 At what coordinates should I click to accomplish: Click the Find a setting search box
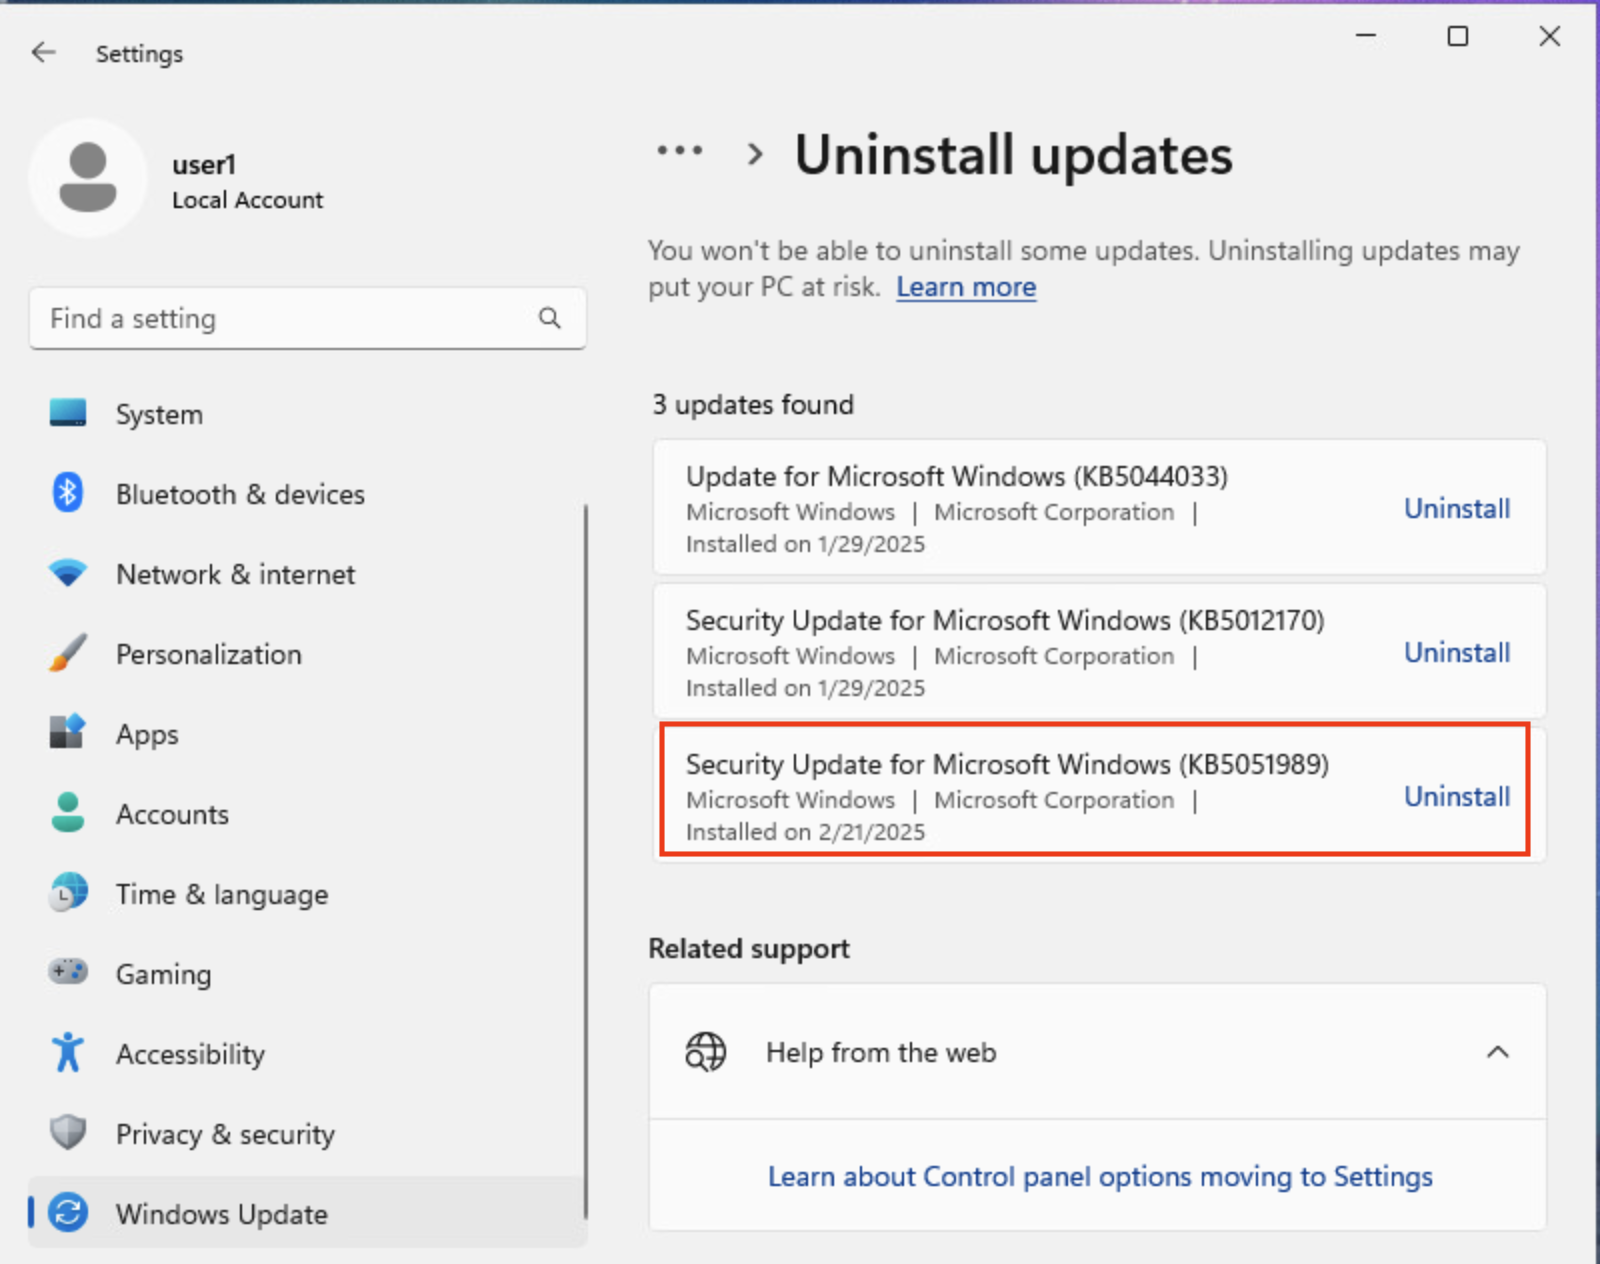coord(290,318)
